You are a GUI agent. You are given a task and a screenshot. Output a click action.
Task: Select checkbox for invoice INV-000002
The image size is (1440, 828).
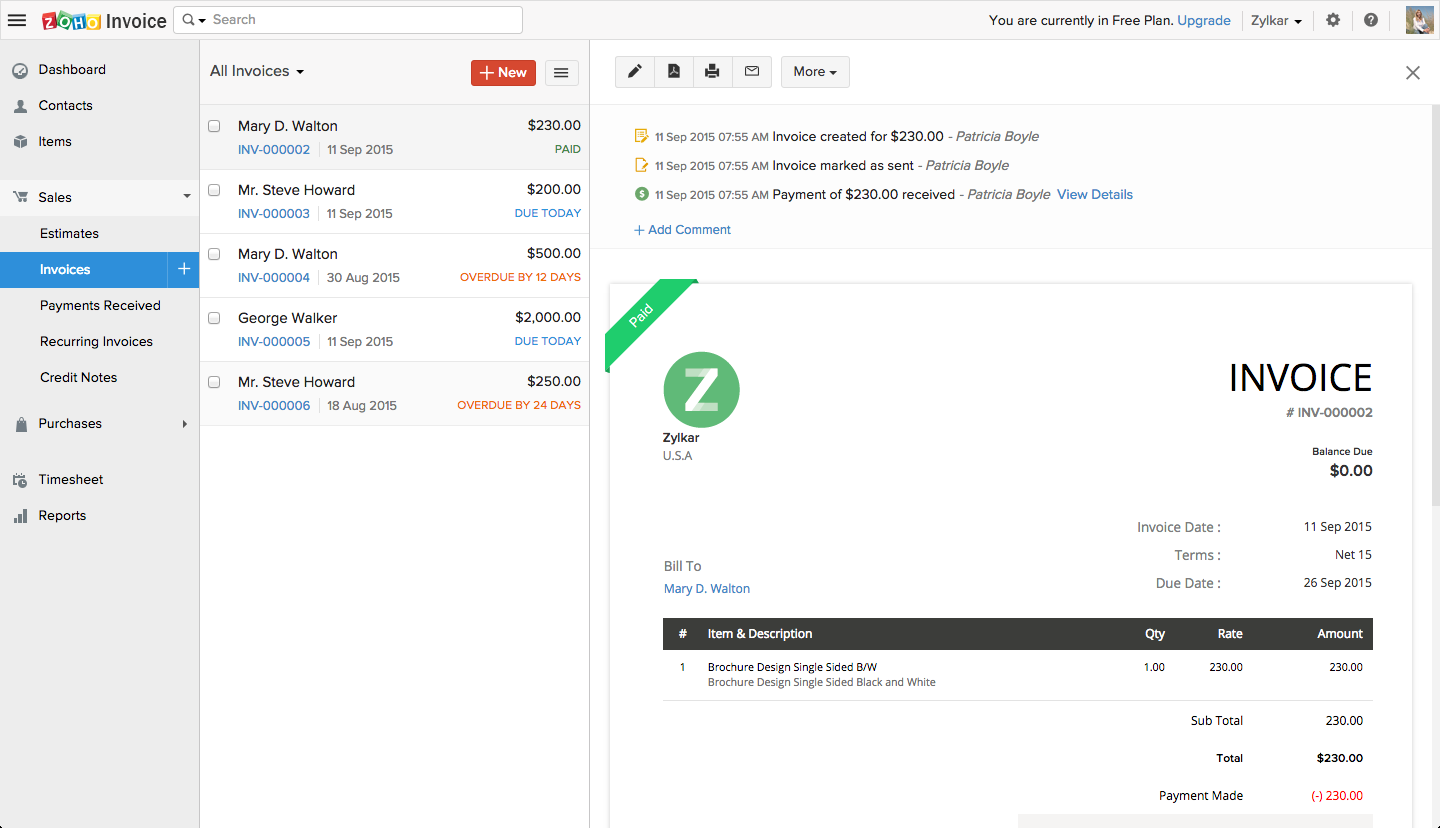pos(214,126)
